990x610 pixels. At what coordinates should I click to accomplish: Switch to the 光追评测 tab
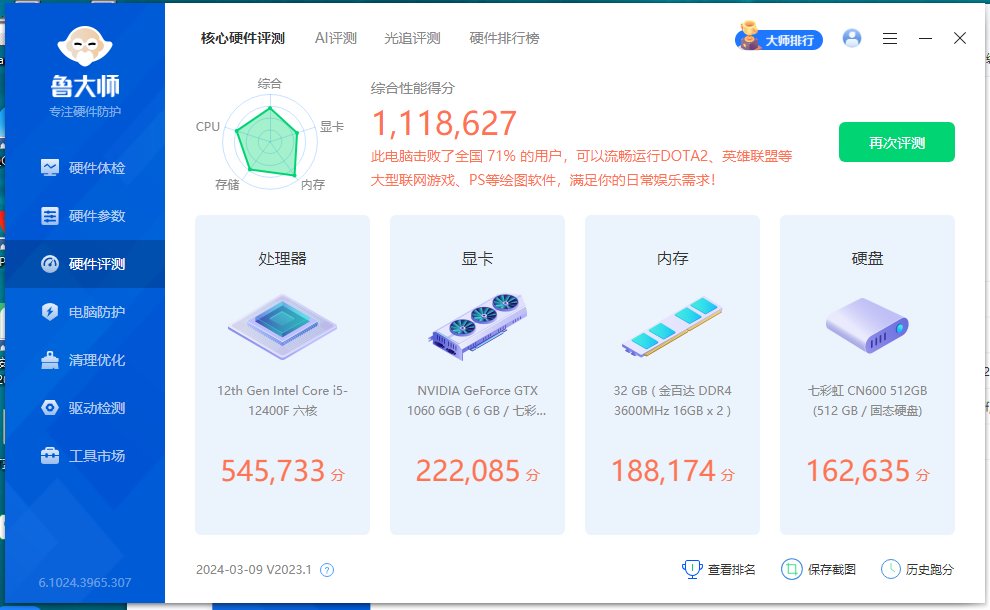412,39
